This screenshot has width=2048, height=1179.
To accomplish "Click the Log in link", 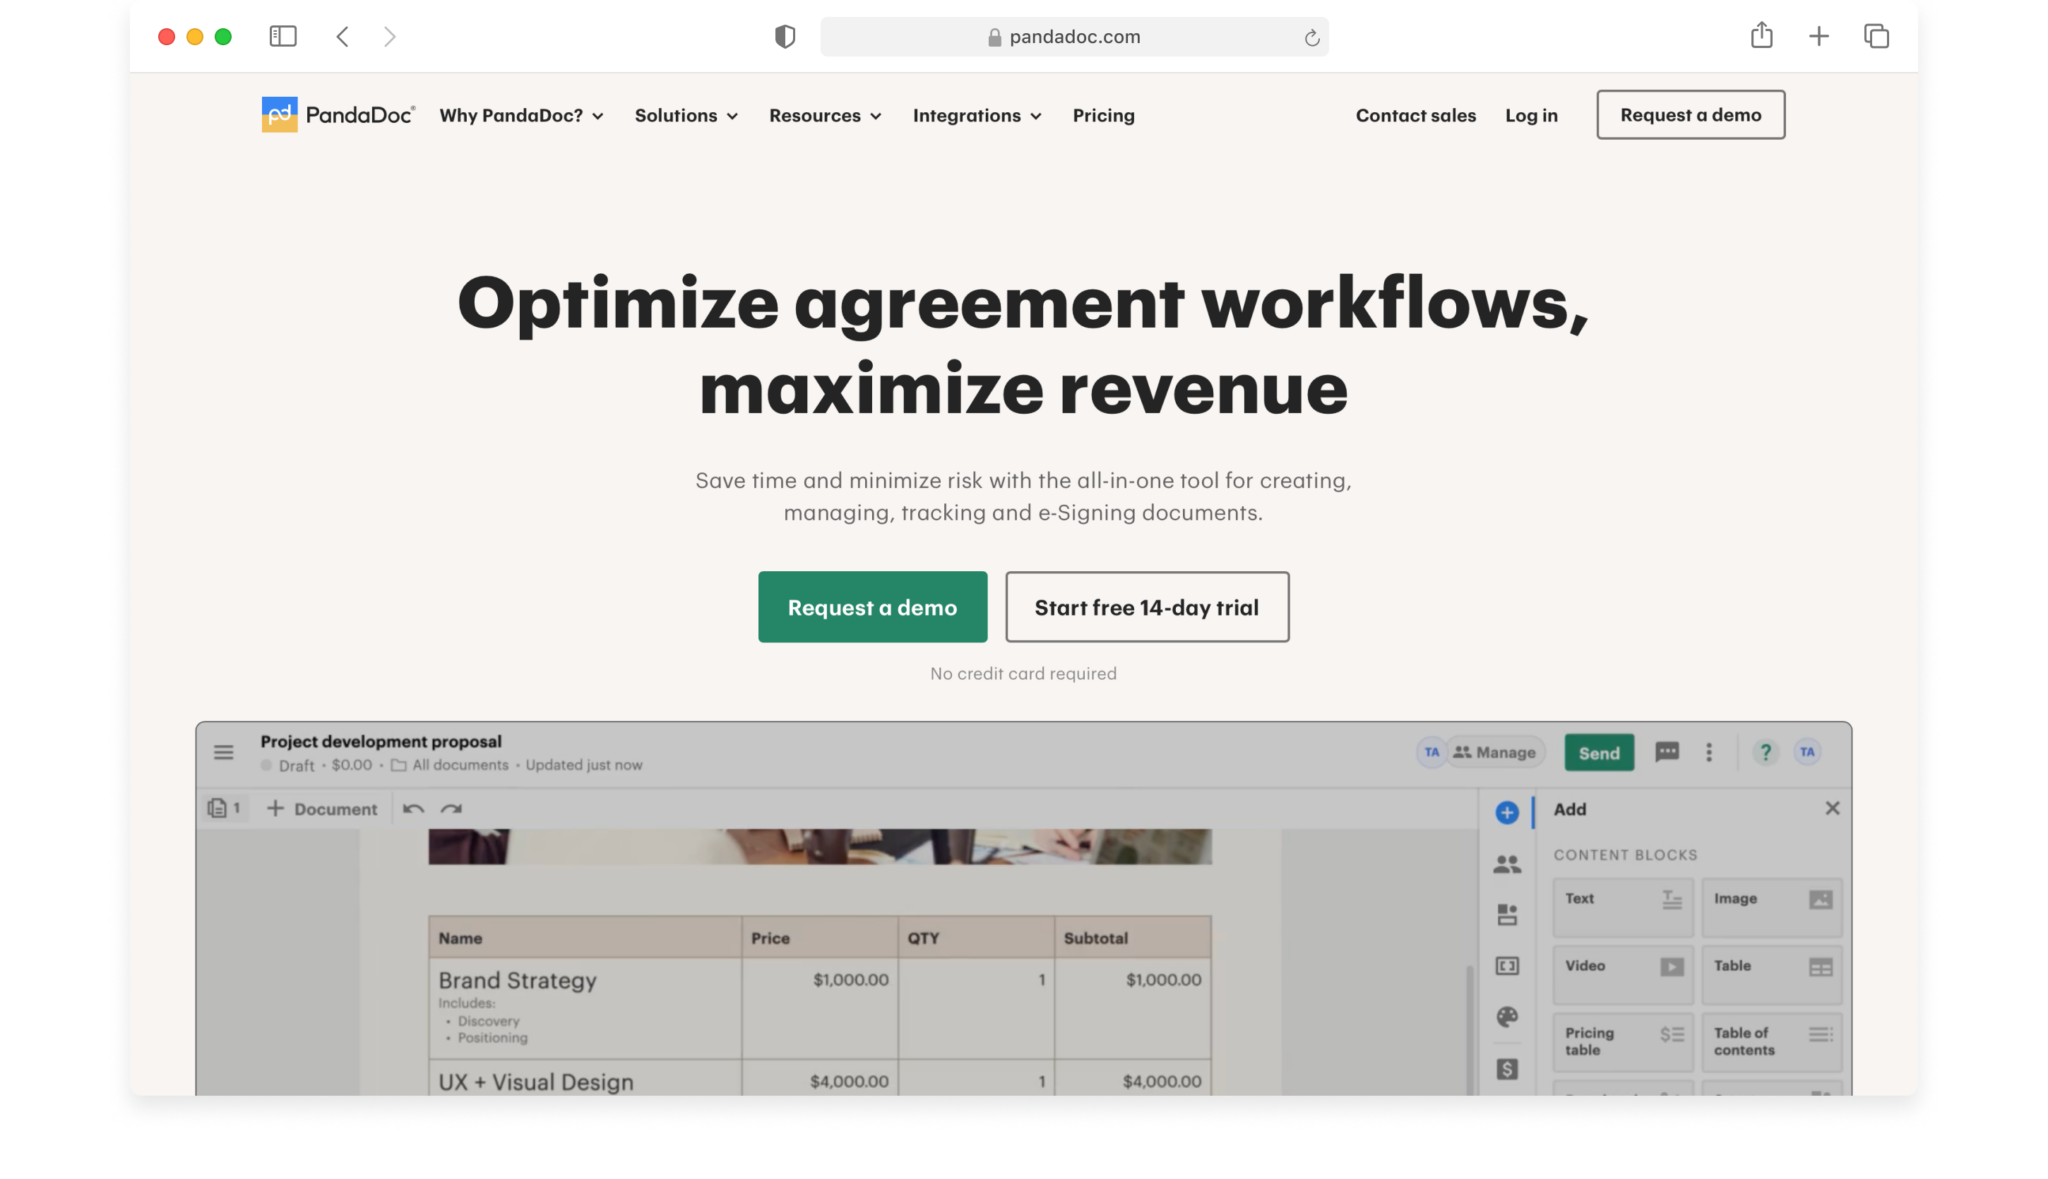I will (1531, 115).
